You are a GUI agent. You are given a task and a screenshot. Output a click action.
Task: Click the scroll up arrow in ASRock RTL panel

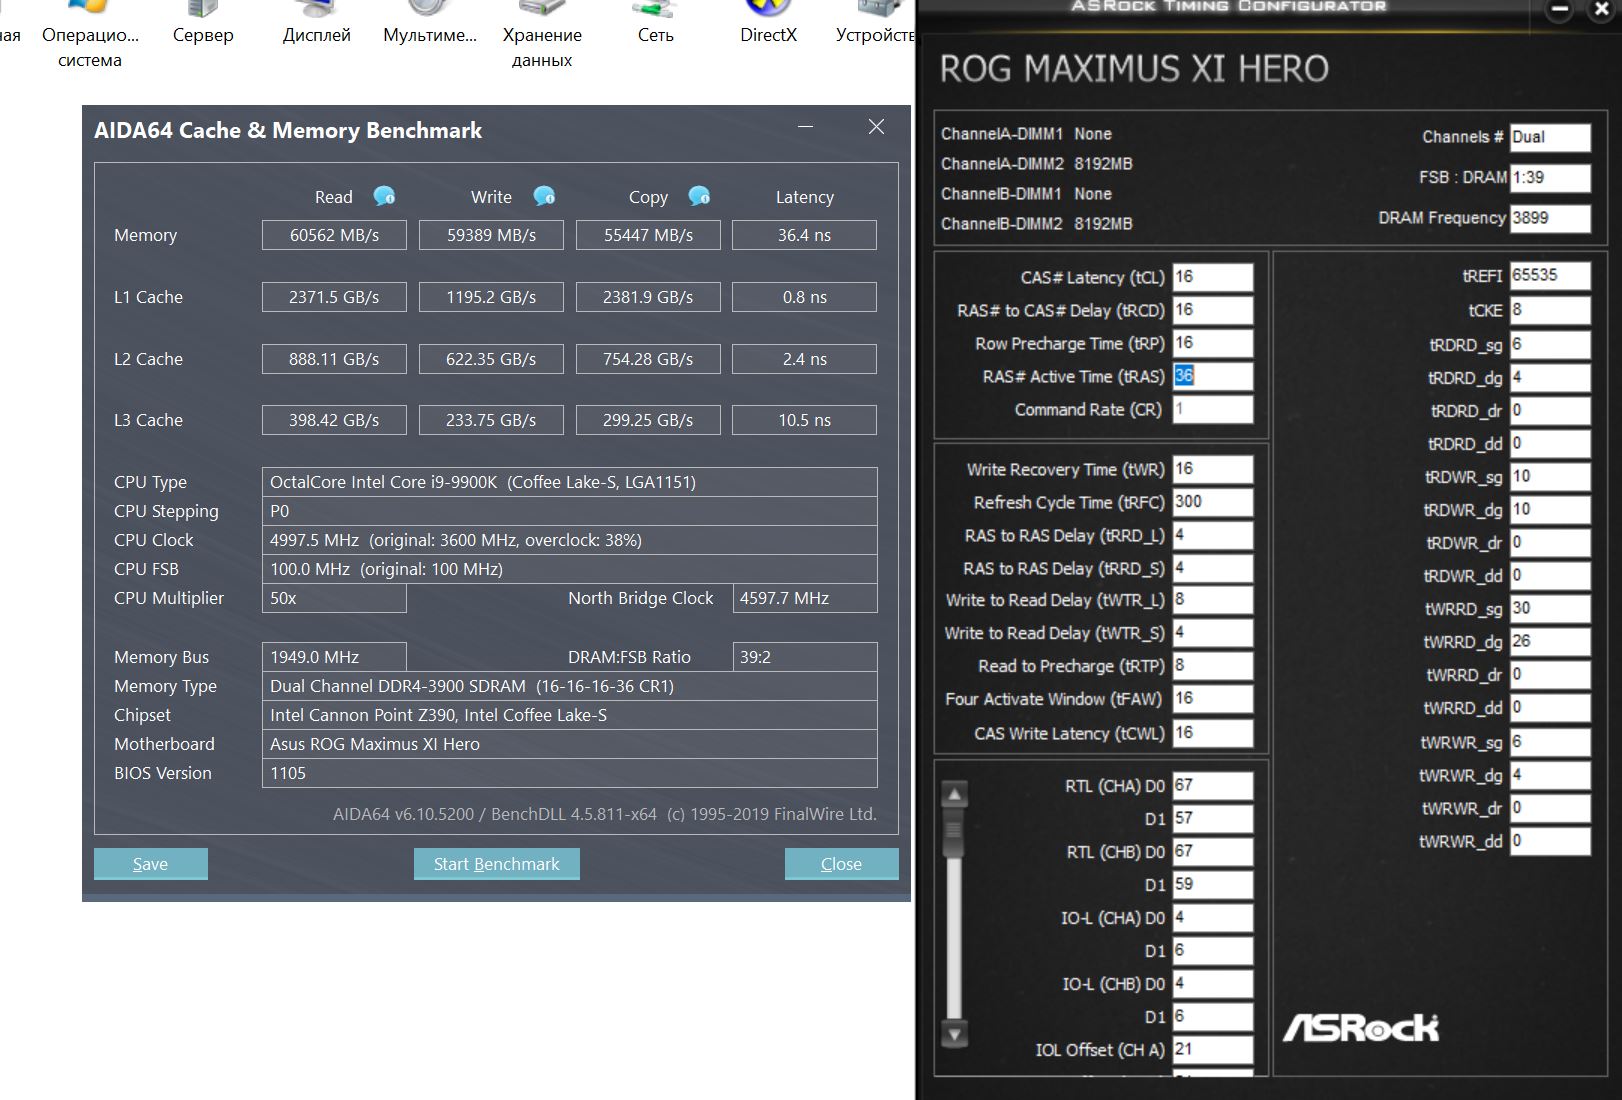955,795
